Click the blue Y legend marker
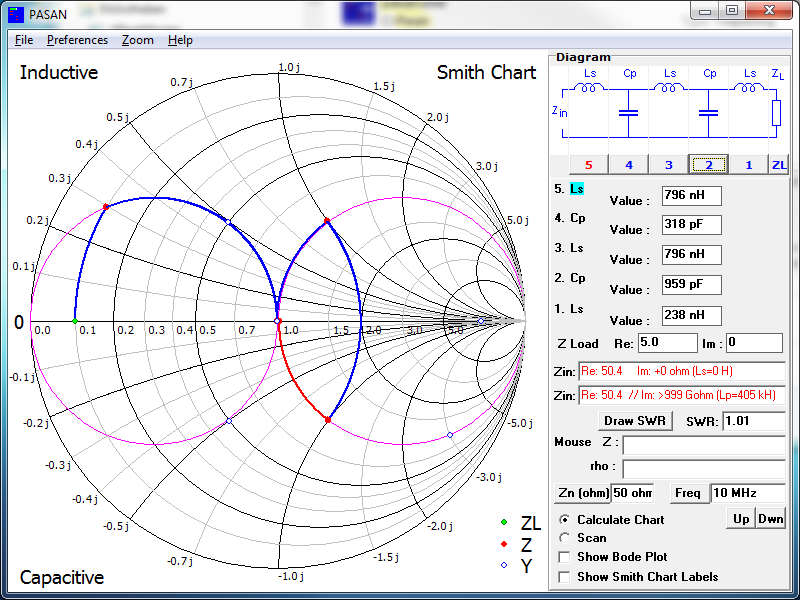Viewport: 800px width, 600px height. [x=504, y=565]
